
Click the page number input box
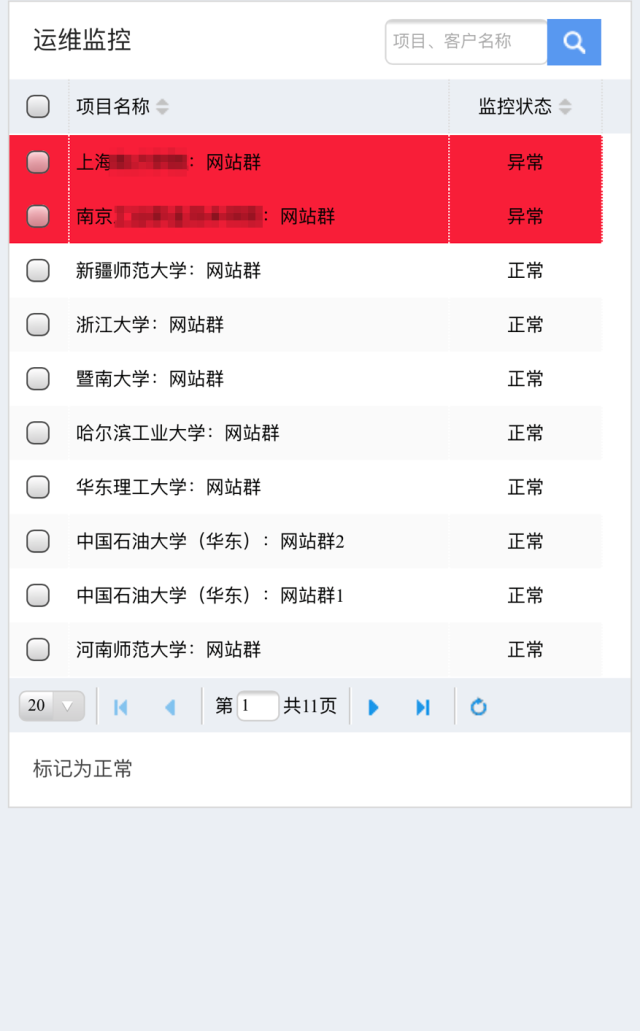[x=258, y=706]
